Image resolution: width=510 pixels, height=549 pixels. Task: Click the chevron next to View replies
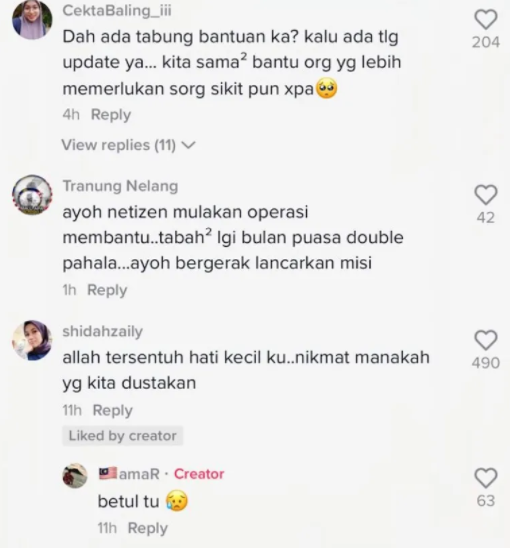tap(189, 145)
